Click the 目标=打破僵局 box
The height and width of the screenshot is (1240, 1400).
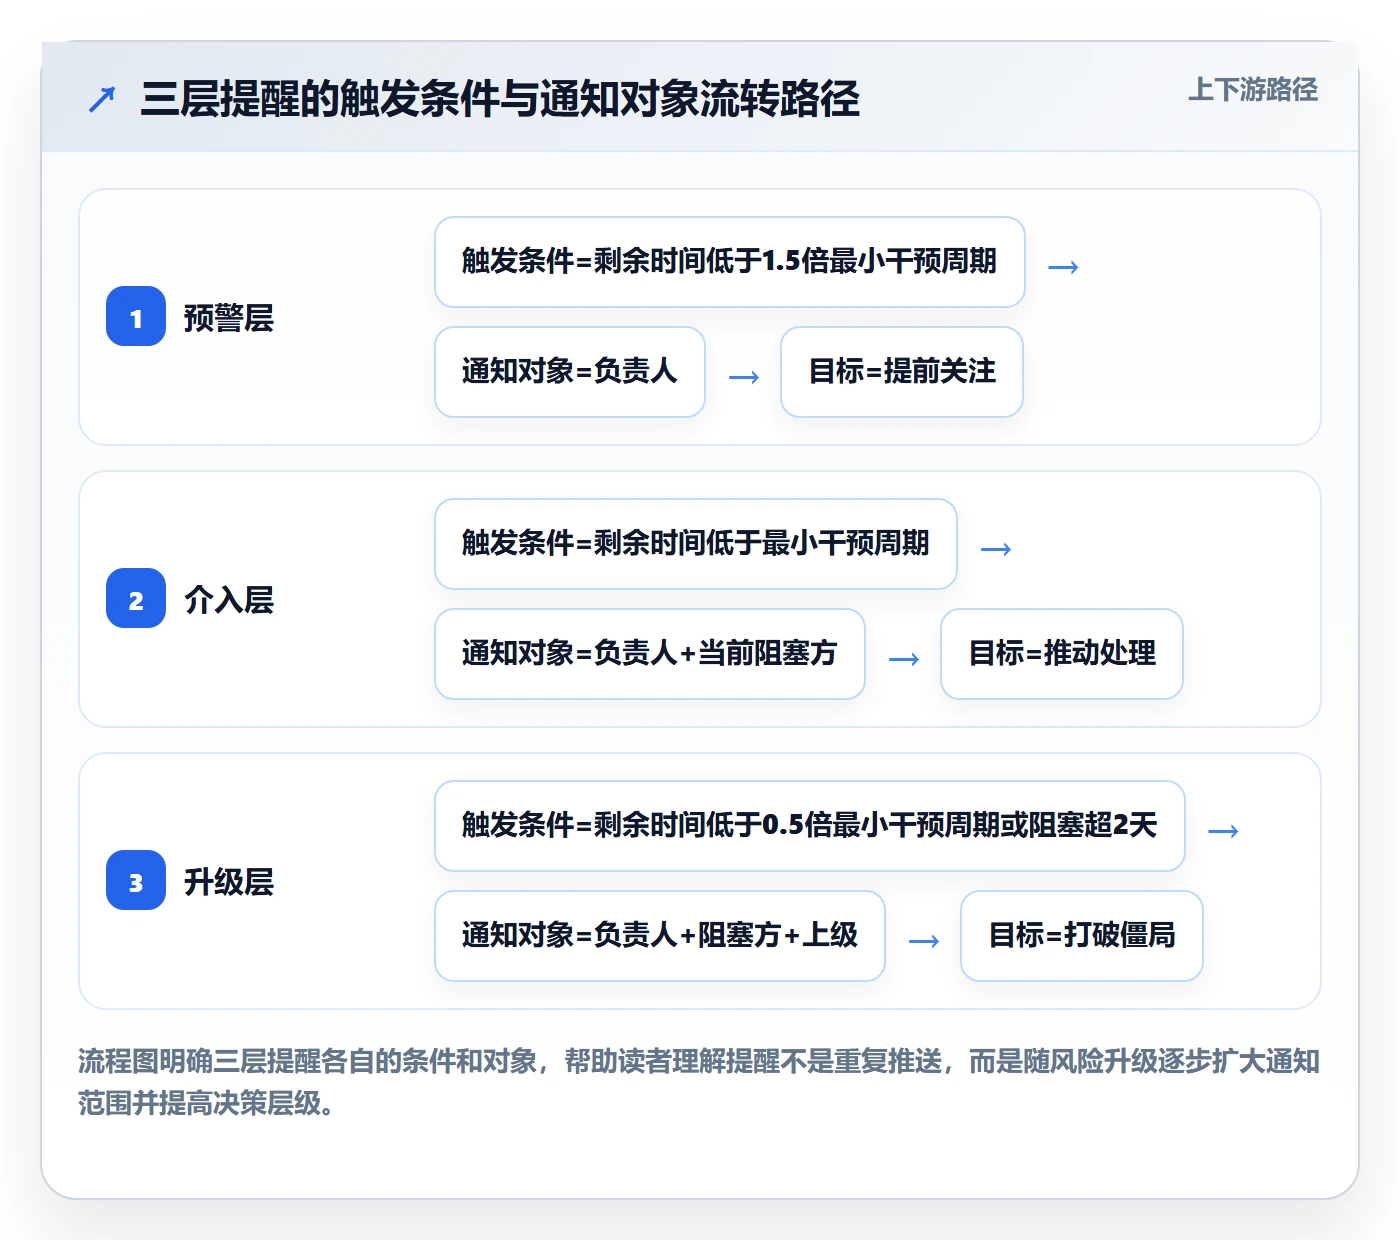1082,936
